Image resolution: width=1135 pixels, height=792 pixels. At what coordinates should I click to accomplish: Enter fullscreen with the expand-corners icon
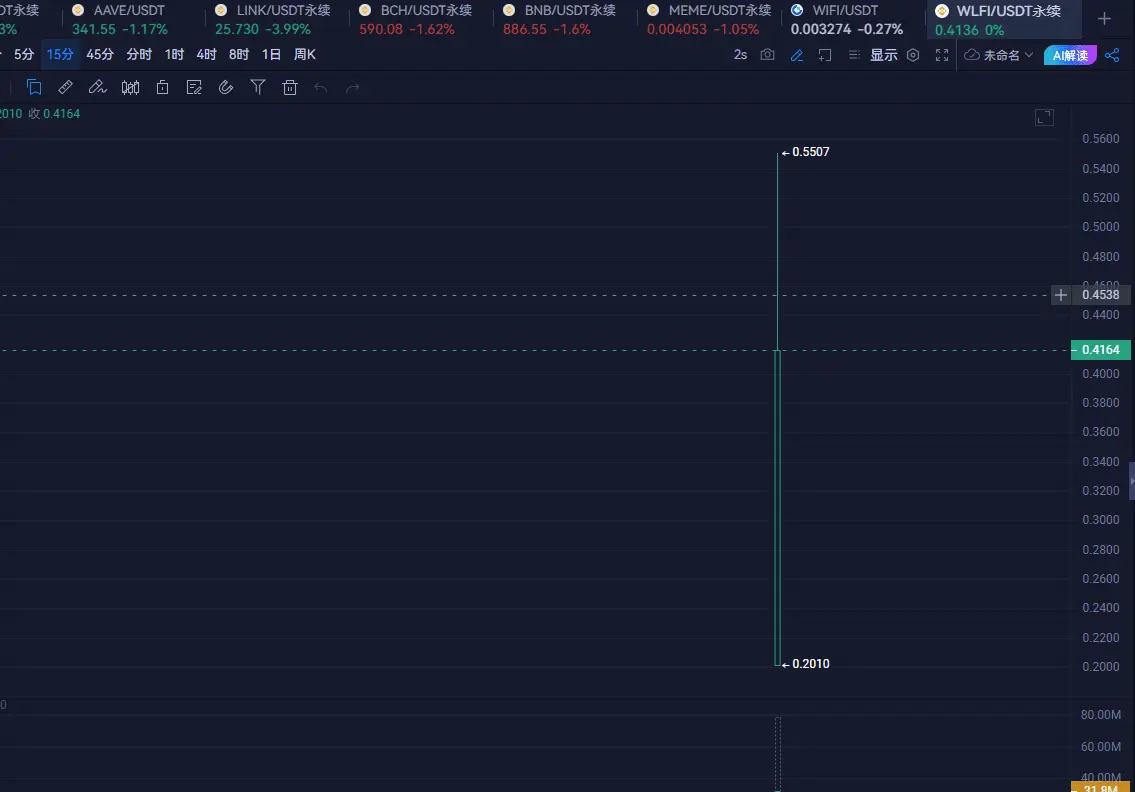click(x=942, y=55)
